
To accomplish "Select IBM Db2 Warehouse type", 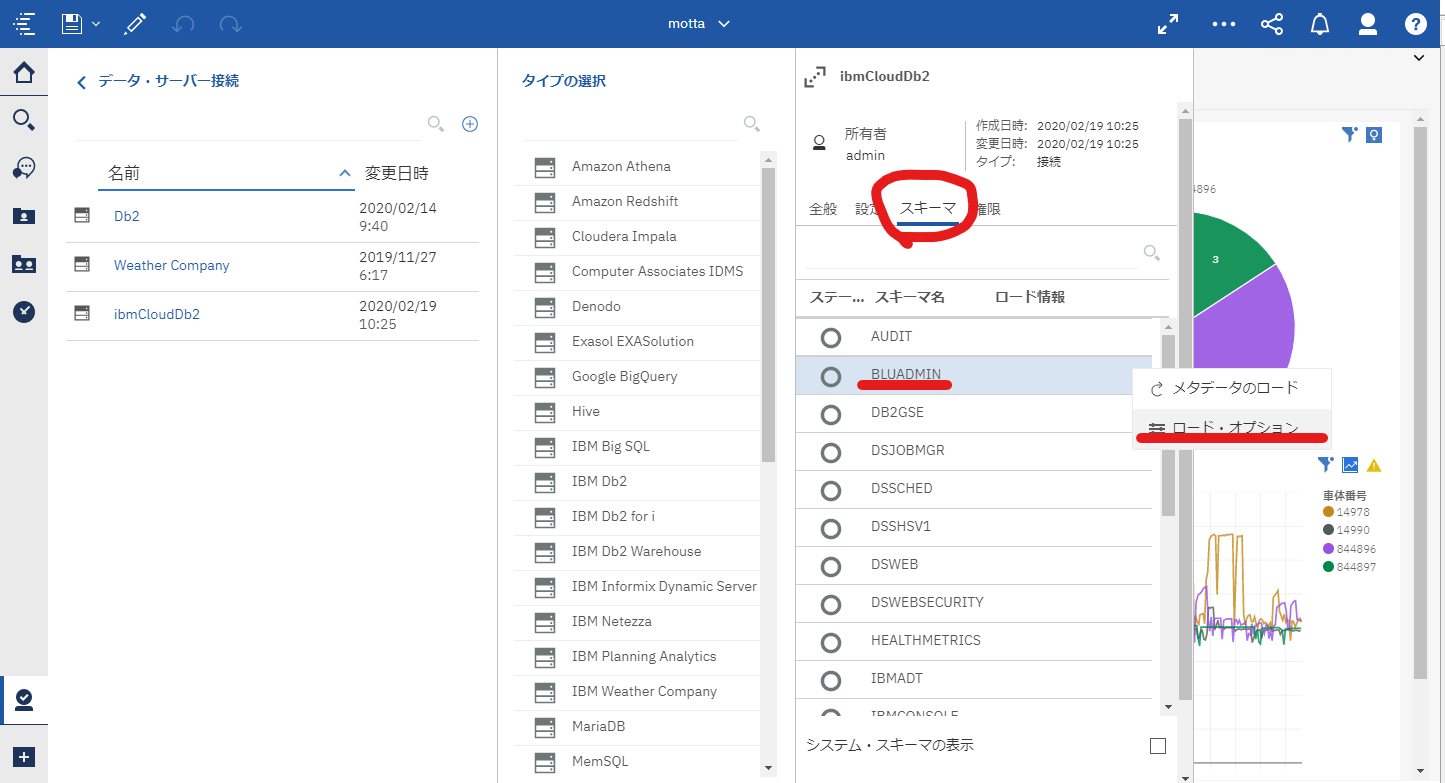I will [x=637, y=552].
